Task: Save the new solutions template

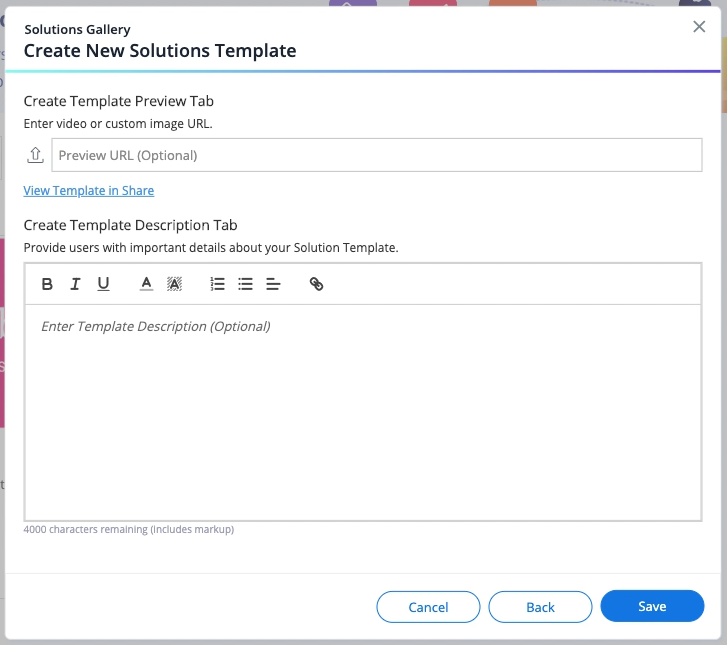Action: coord(652,607)
